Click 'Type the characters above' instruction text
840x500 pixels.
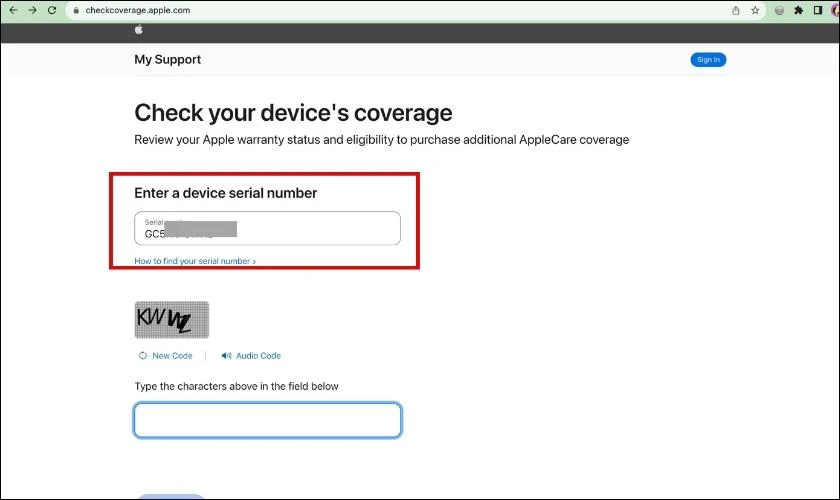[x=236, y=386]
